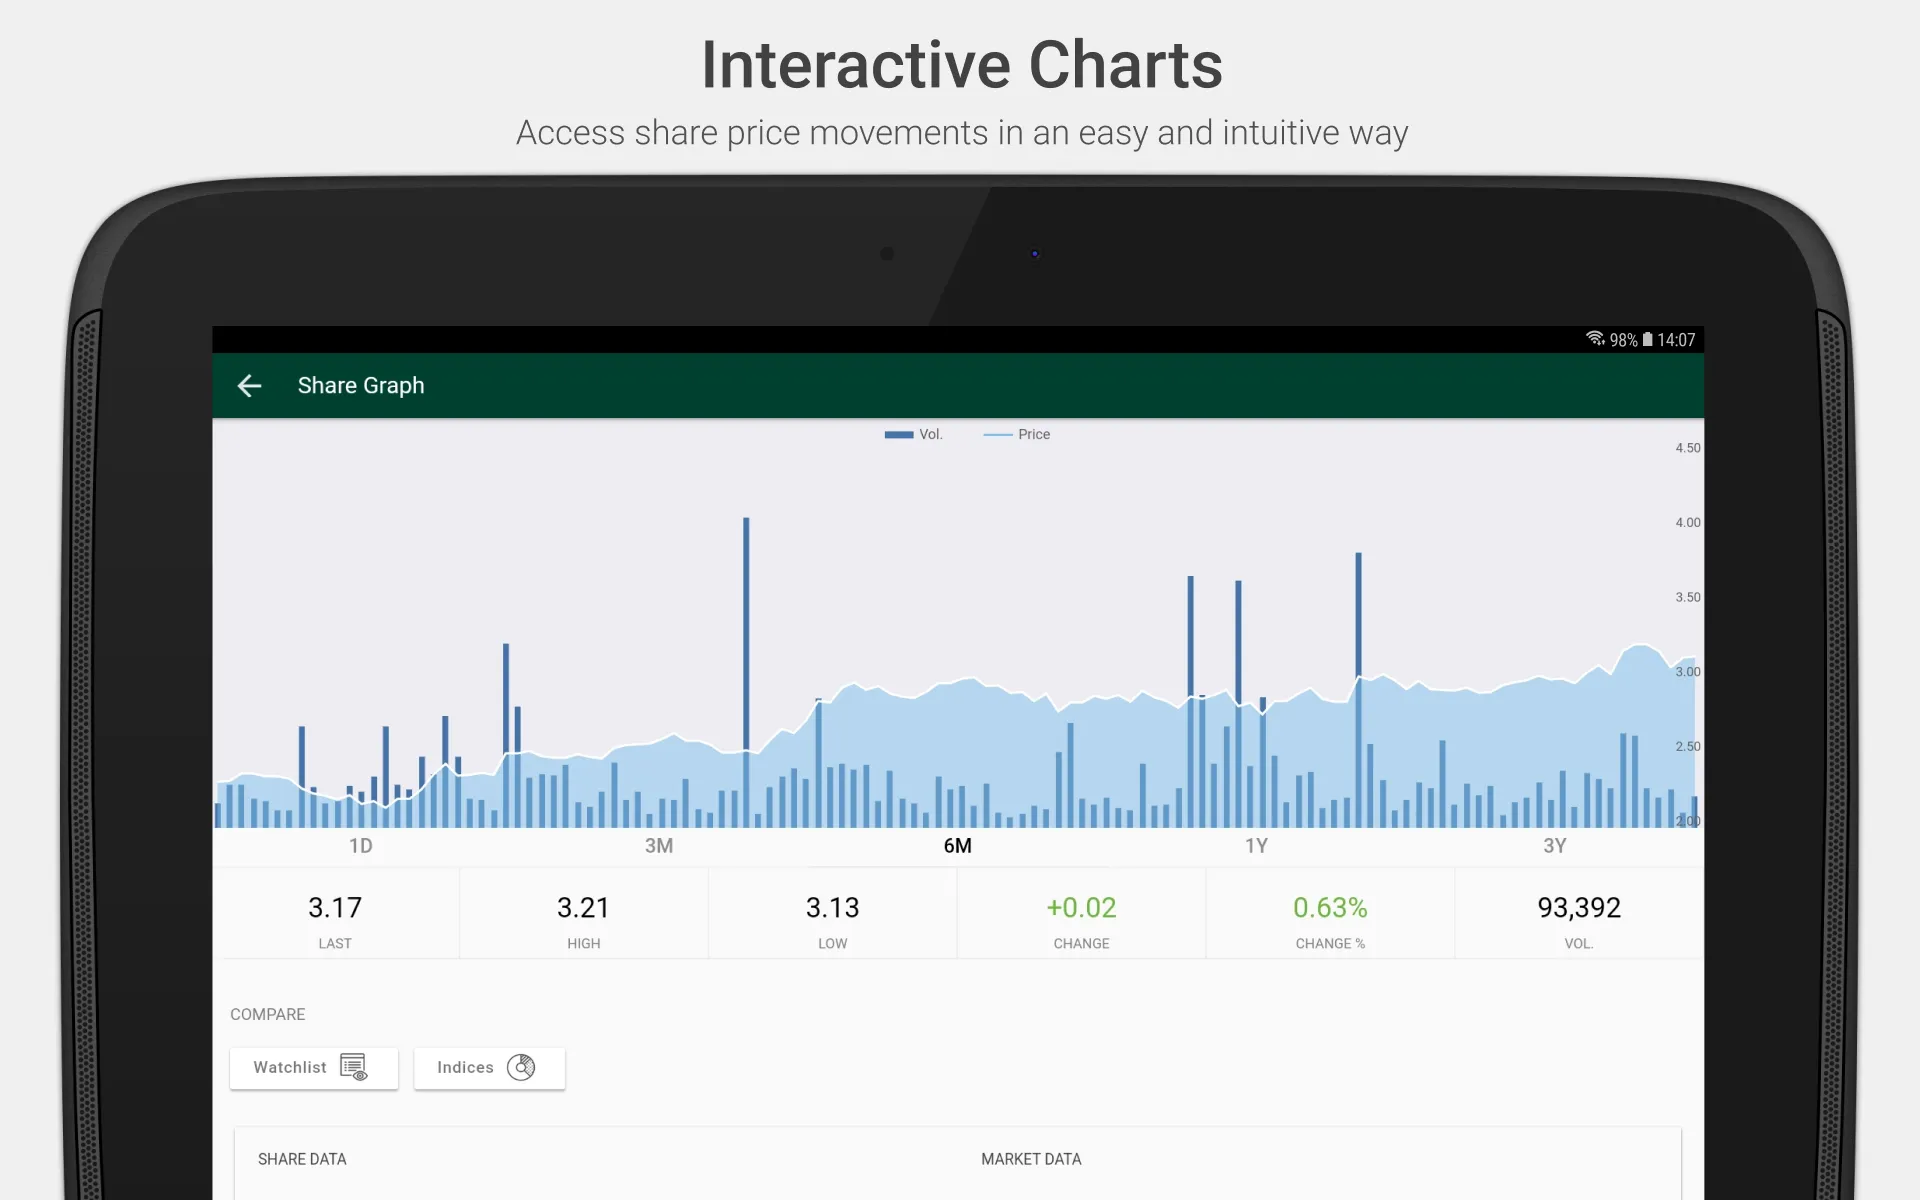This screenshot has height=1200, width=1920.
Task: Toggle the Vol. legend entry
Action: [914, 434]
